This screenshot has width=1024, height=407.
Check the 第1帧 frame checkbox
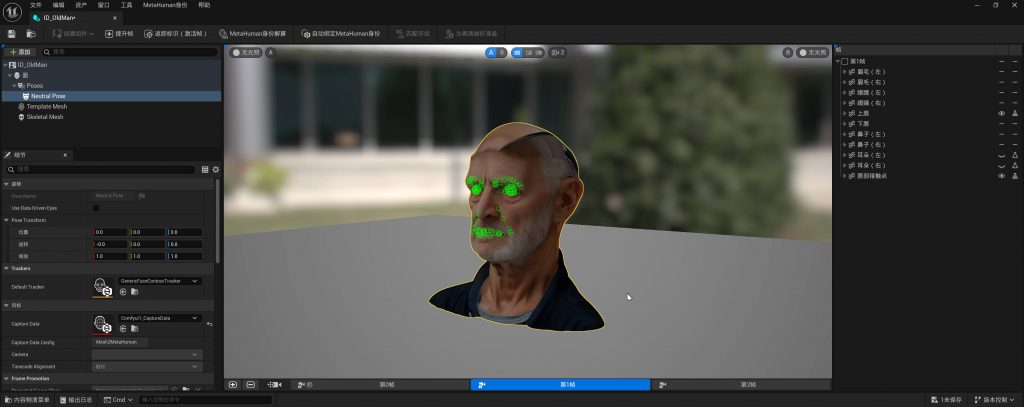tap(845, 61)
